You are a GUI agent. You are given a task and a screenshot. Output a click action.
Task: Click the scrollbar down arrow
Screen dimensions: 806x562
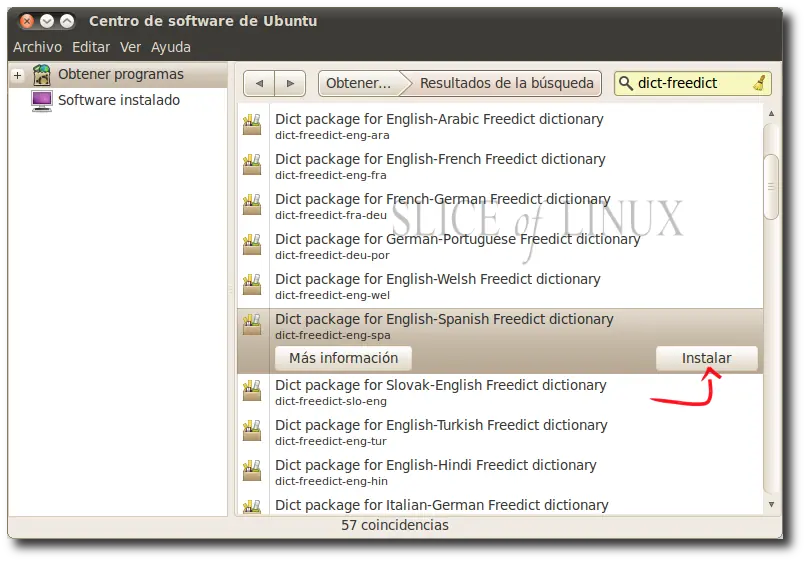pos(771,505)
